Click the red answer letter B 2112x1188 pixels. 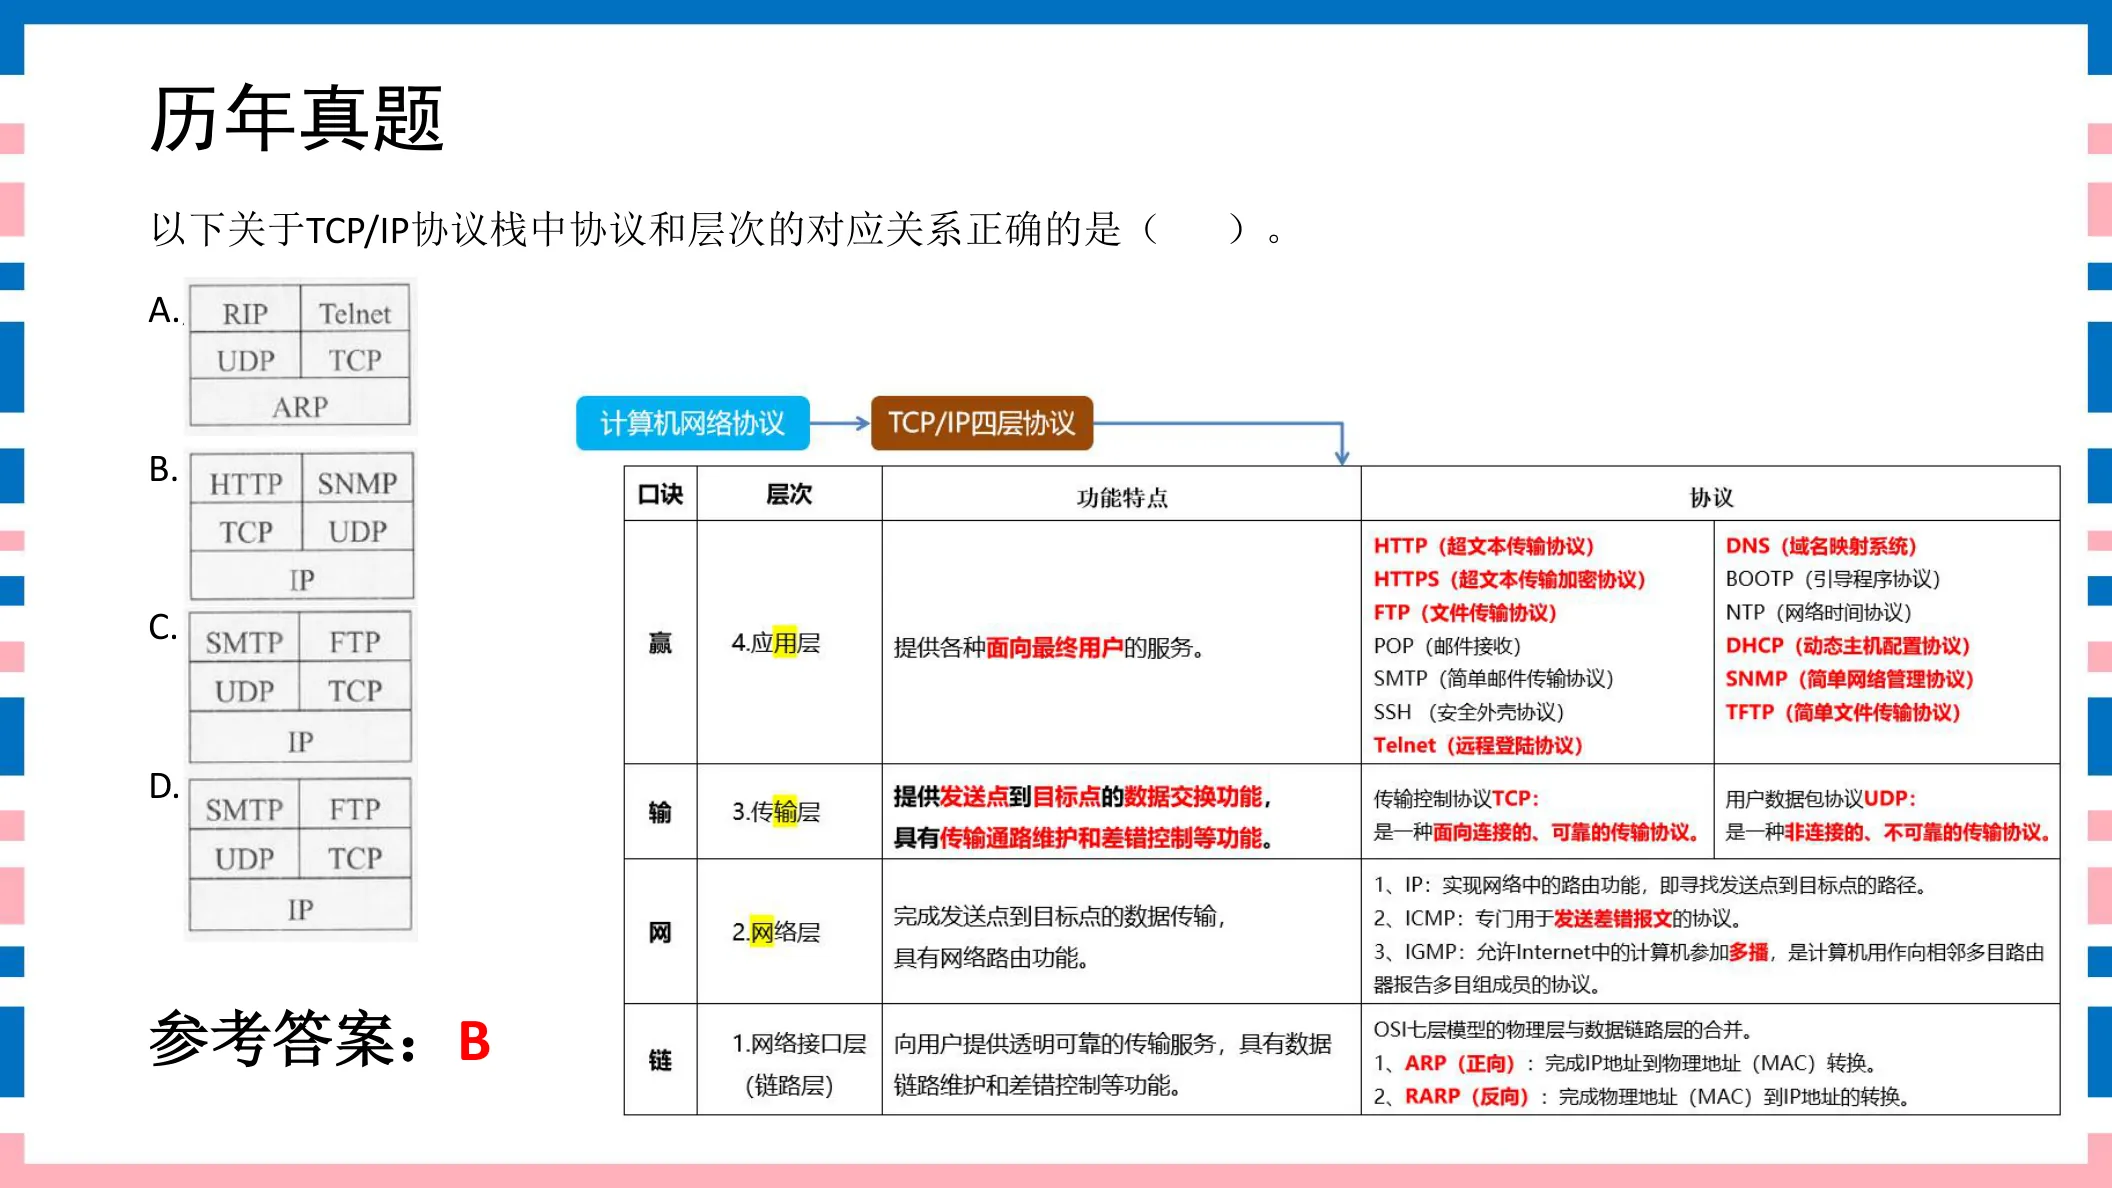(474, 1042)
